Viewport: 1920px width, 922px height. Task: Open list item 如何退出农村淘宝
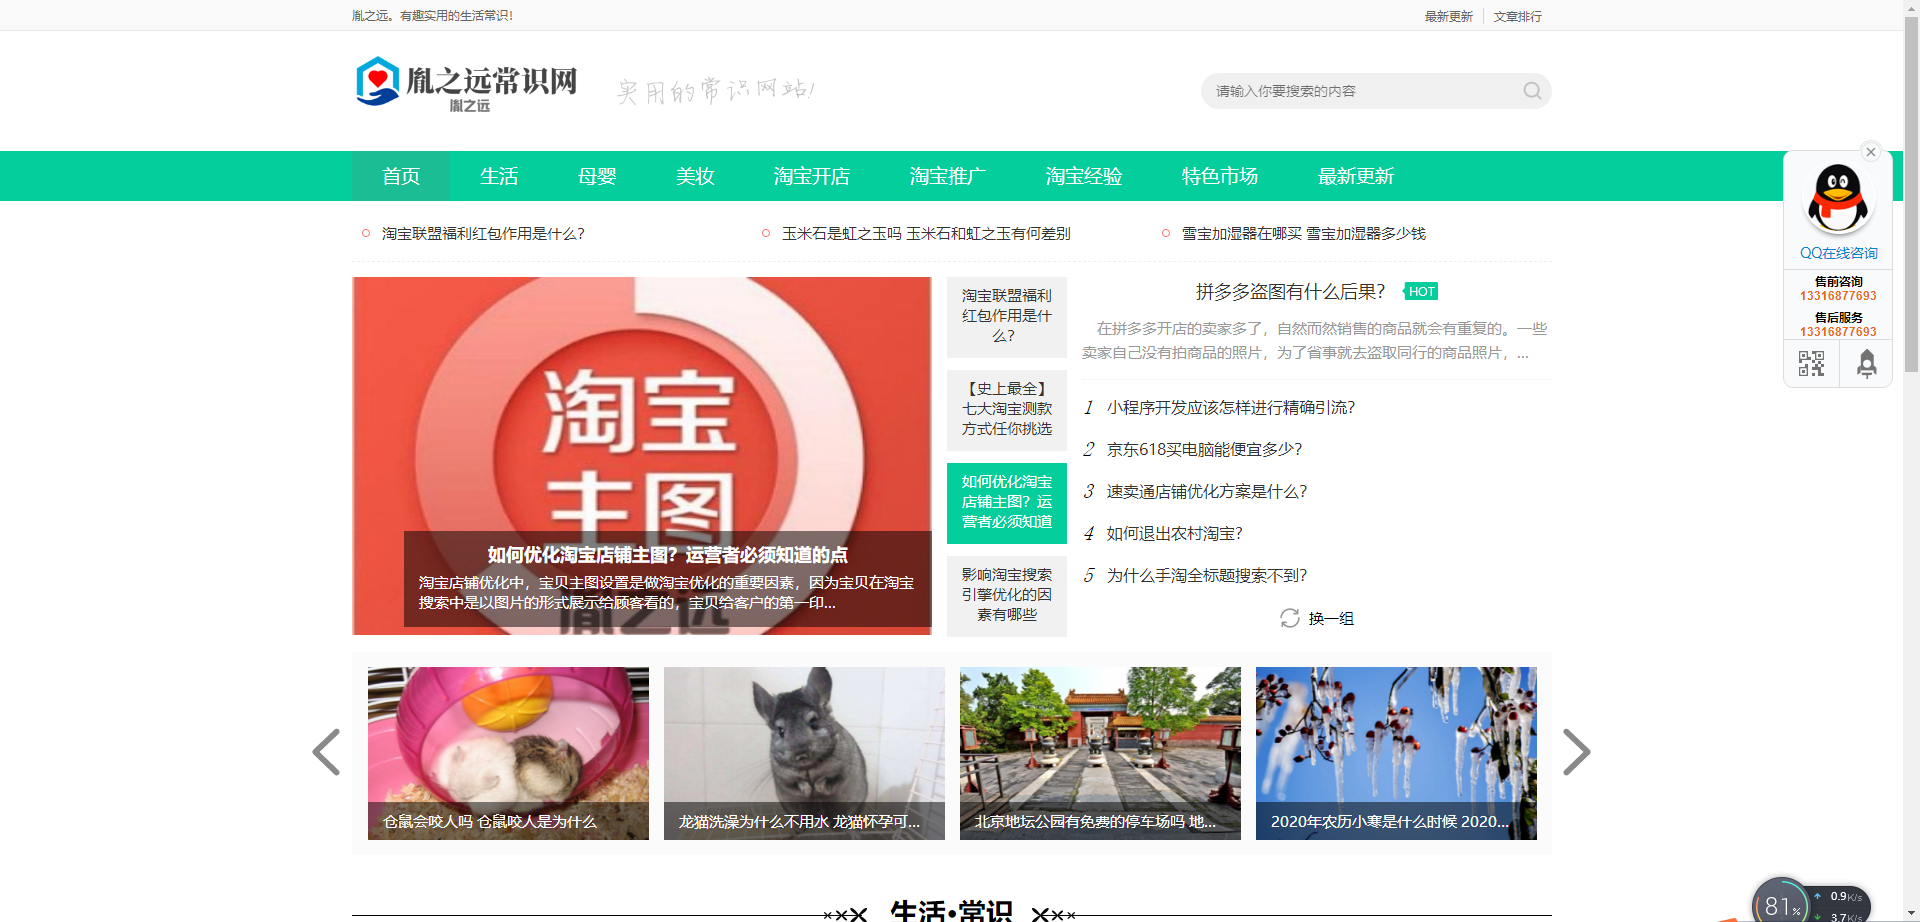coord(1175,534)
